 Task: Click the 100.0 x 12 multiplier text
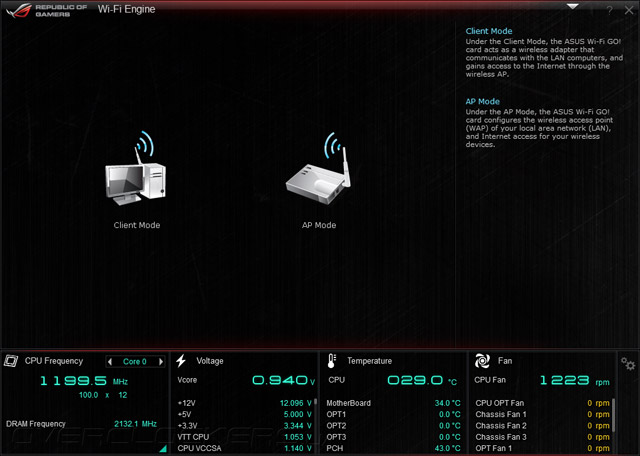[x=103, y=395]
